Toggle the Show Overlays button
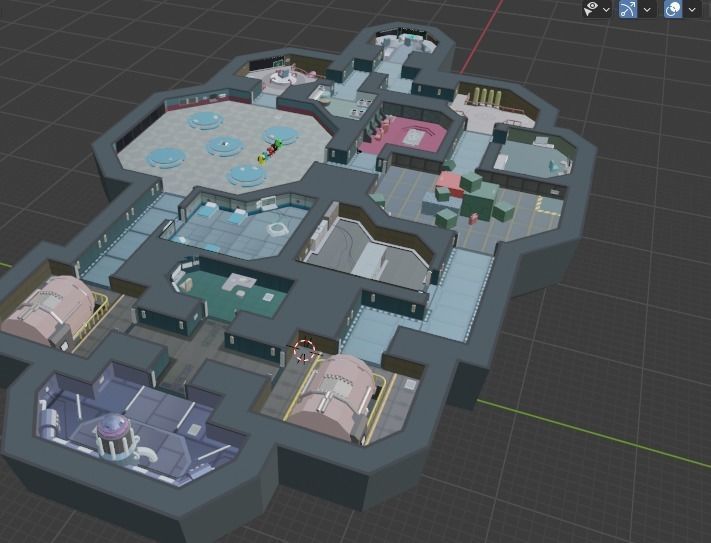The width and height of the screenshot is (711, 543). click(x=673, y=9)
